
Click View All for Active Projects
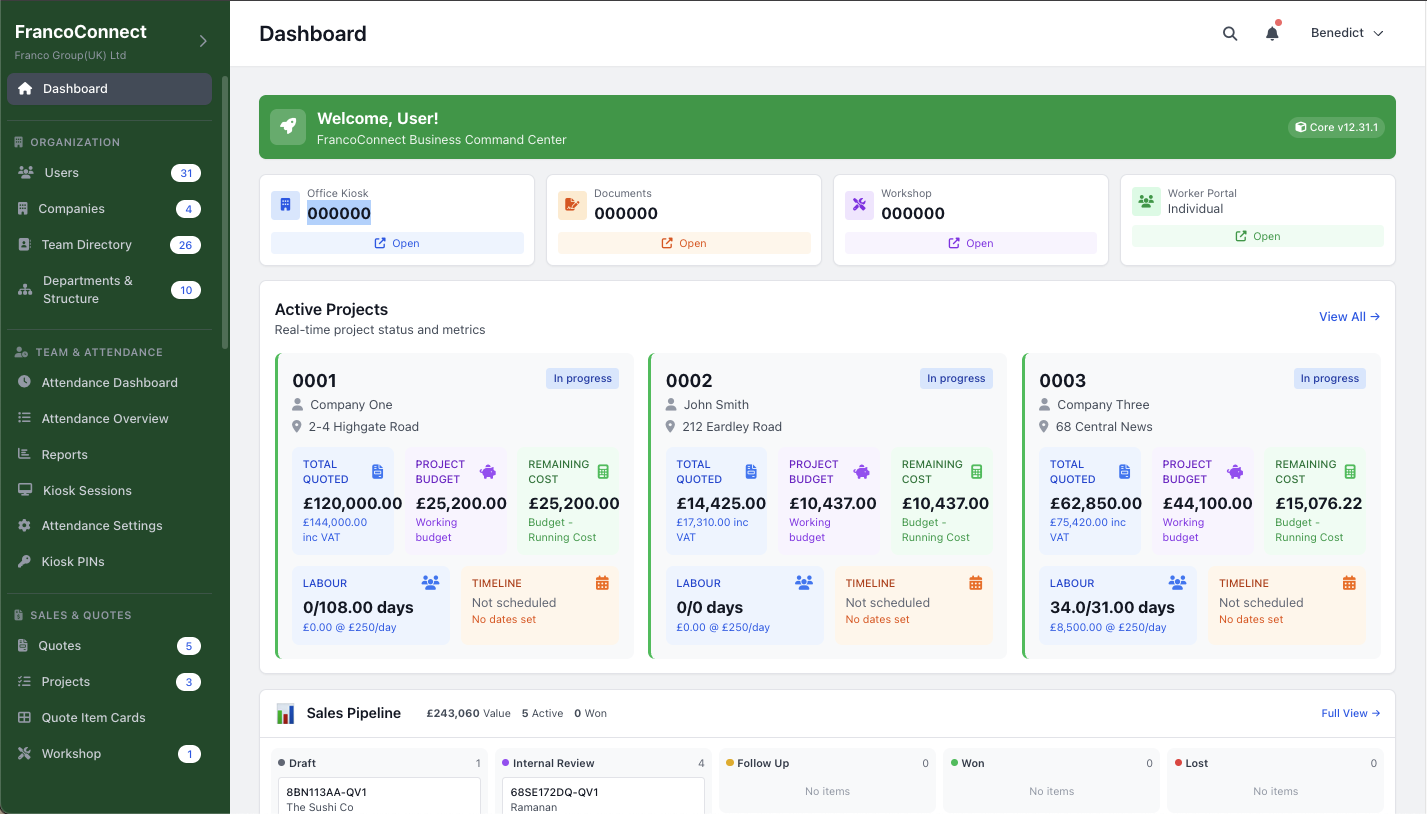(x=1348, y=316)
